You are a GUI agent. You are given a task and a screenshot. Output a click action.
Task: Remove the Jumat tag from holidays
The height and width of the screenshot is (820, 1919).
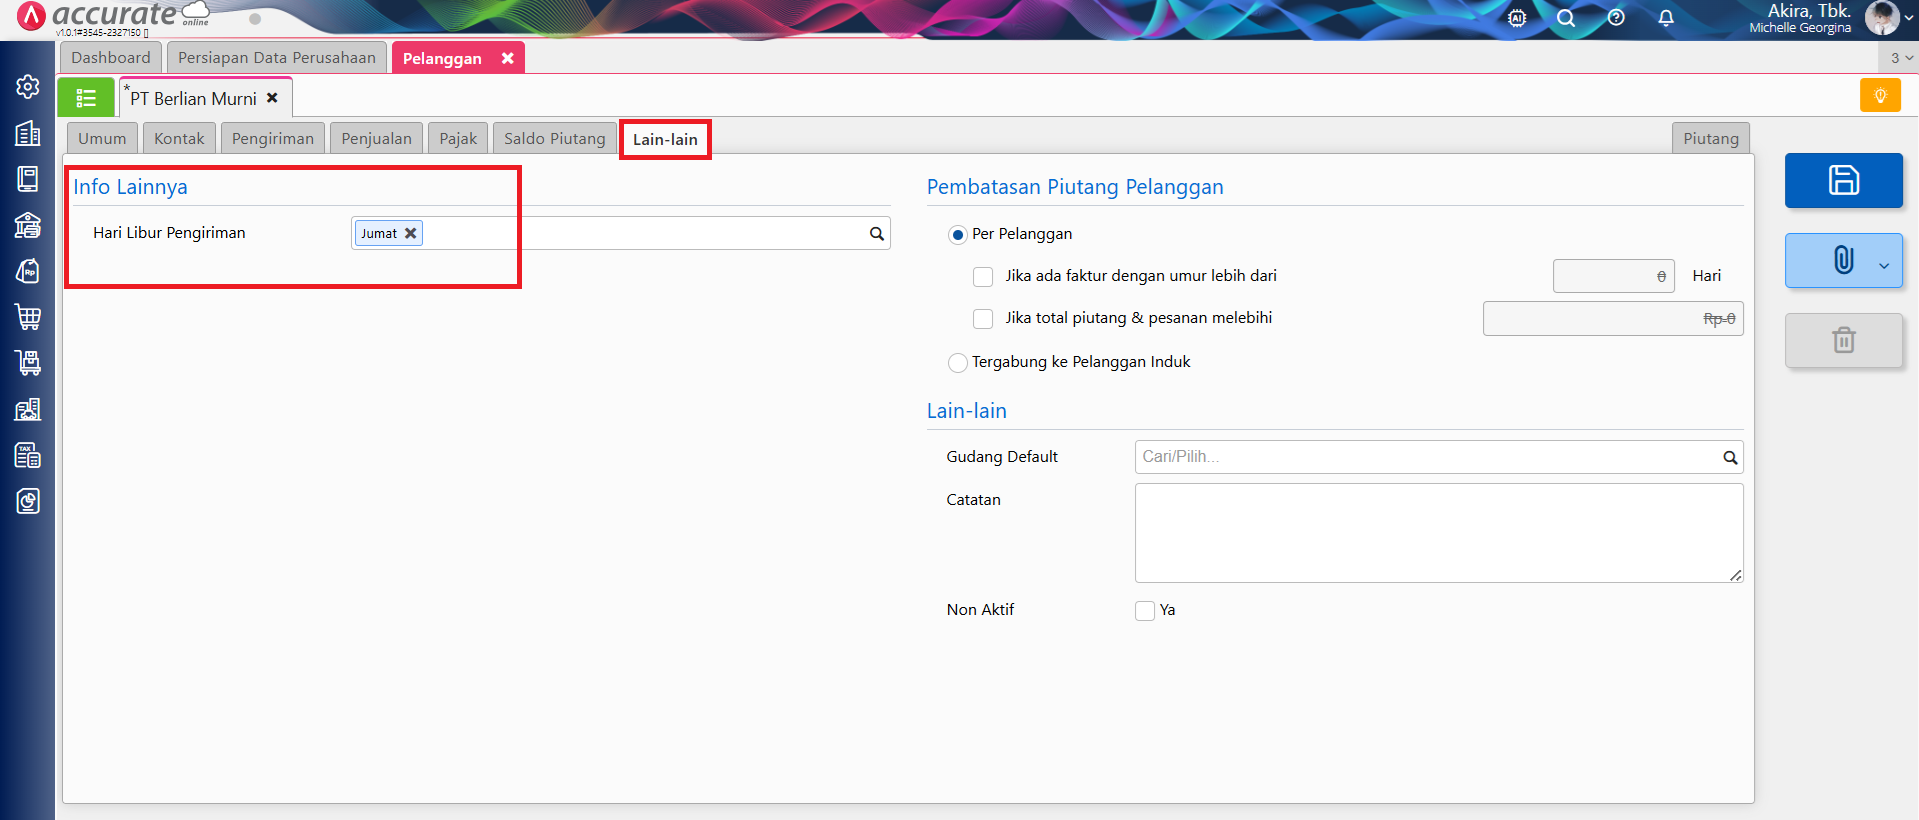pos(410,233)
